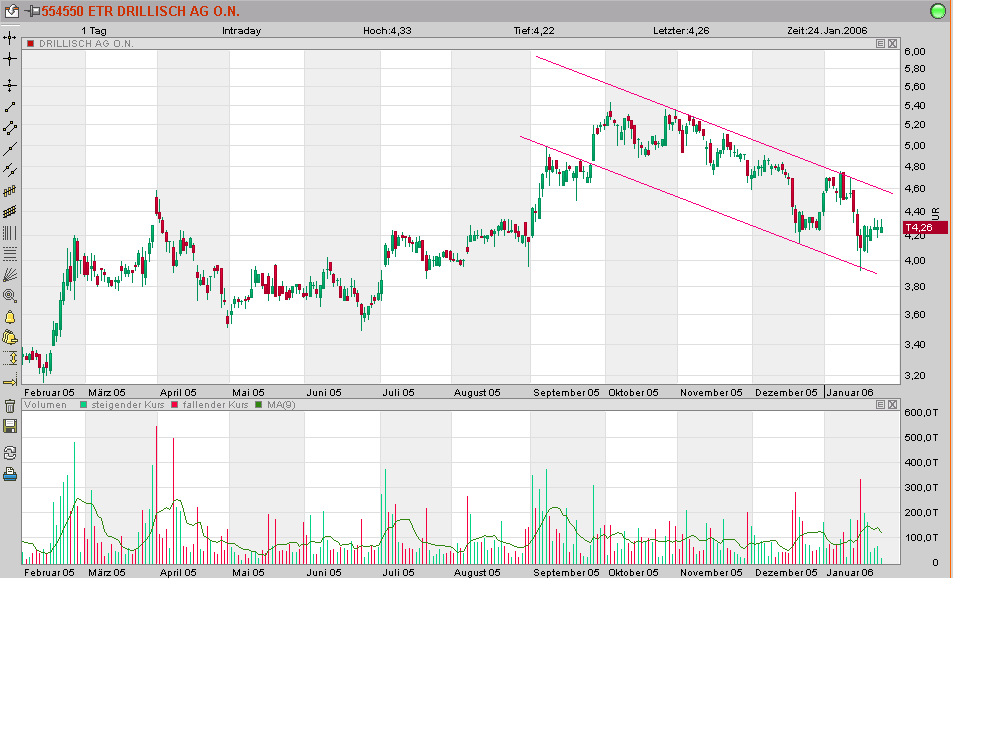Click 'April 05' on the price chart axis
The image size is (995, 751).
tap(178, 392)
